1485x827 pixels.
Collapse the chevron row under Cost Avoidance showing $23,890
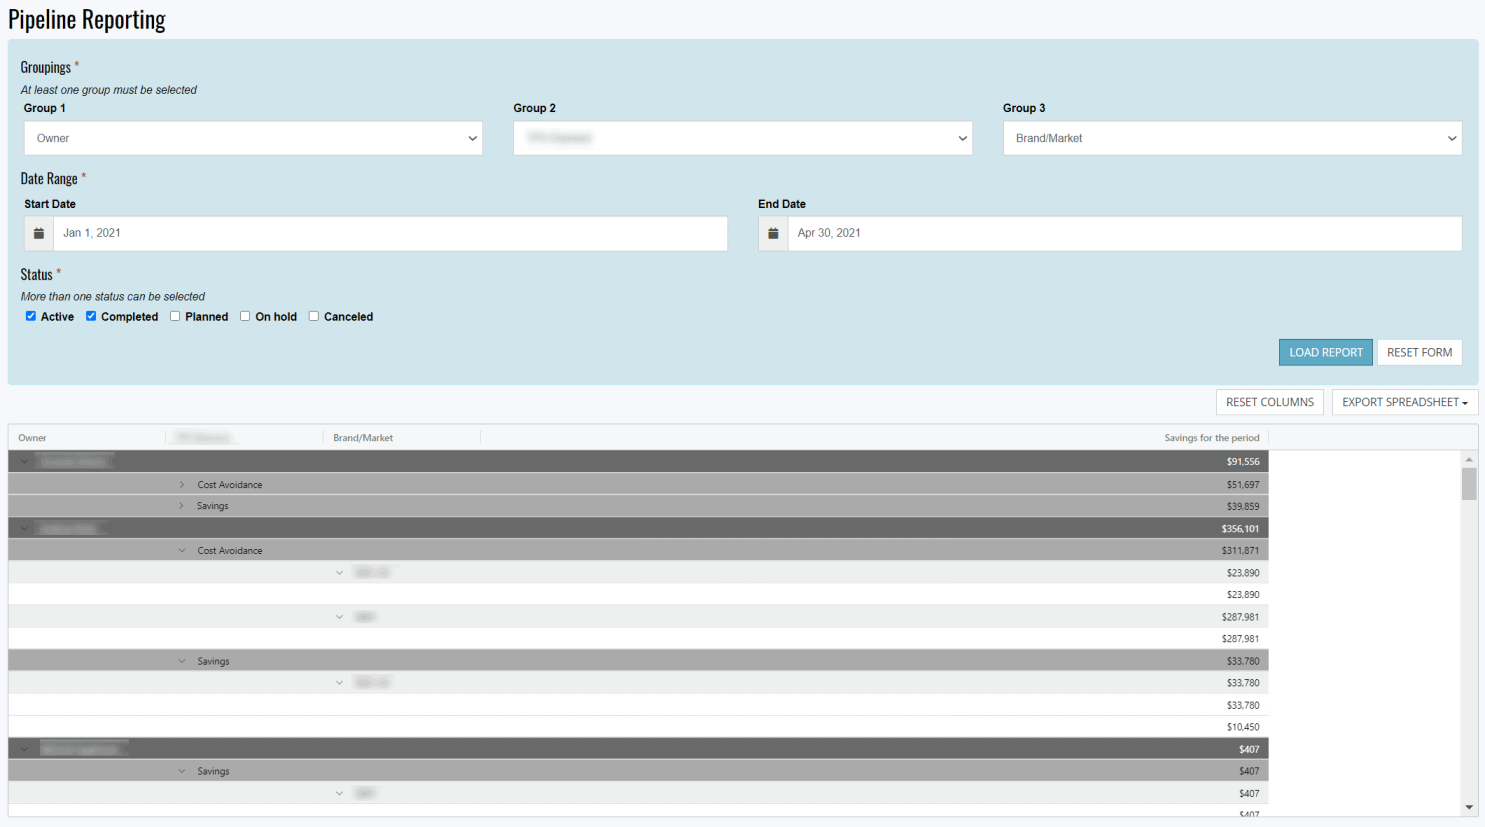click(340, 573)
